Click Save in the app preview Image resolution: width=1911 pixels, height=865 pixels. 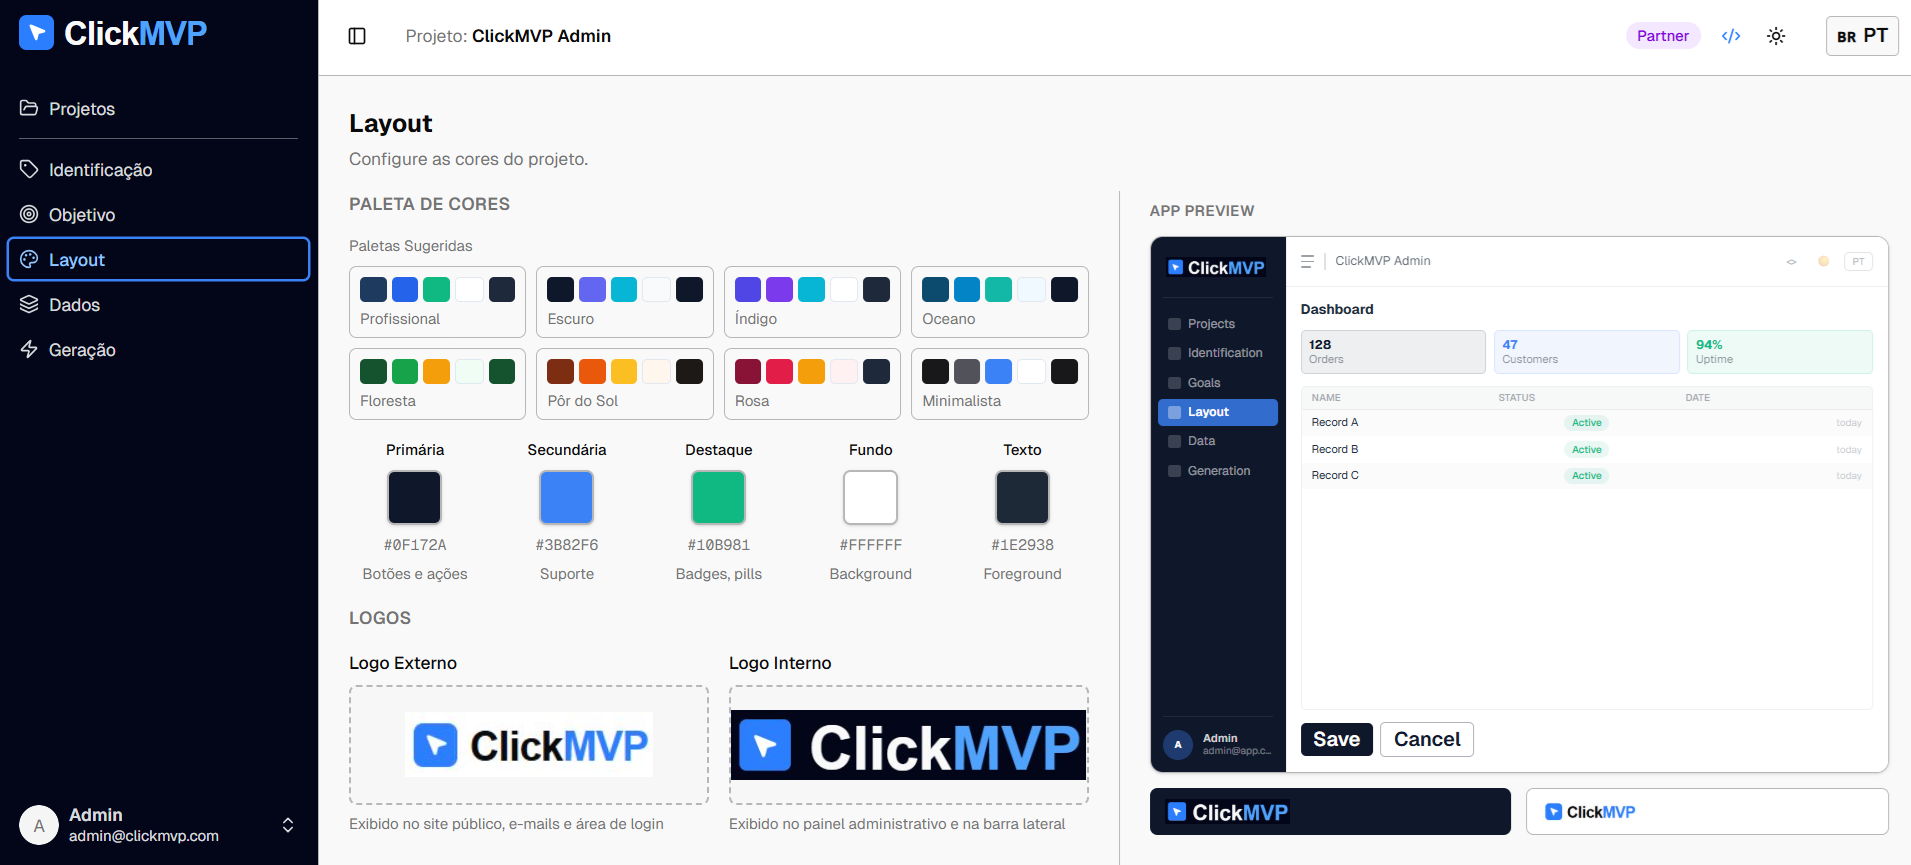(1337, 739)
